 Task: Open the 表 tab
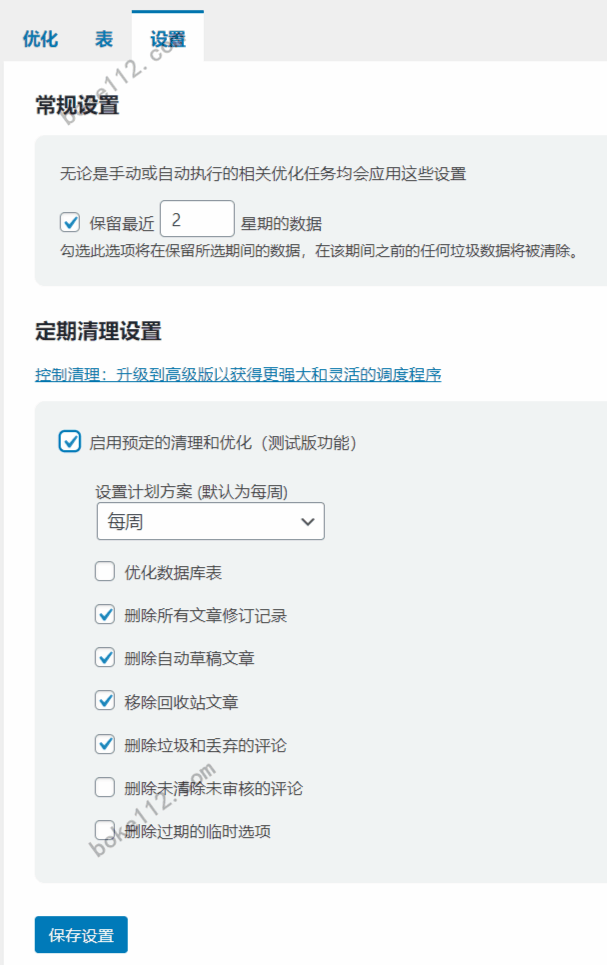point(104,39)
